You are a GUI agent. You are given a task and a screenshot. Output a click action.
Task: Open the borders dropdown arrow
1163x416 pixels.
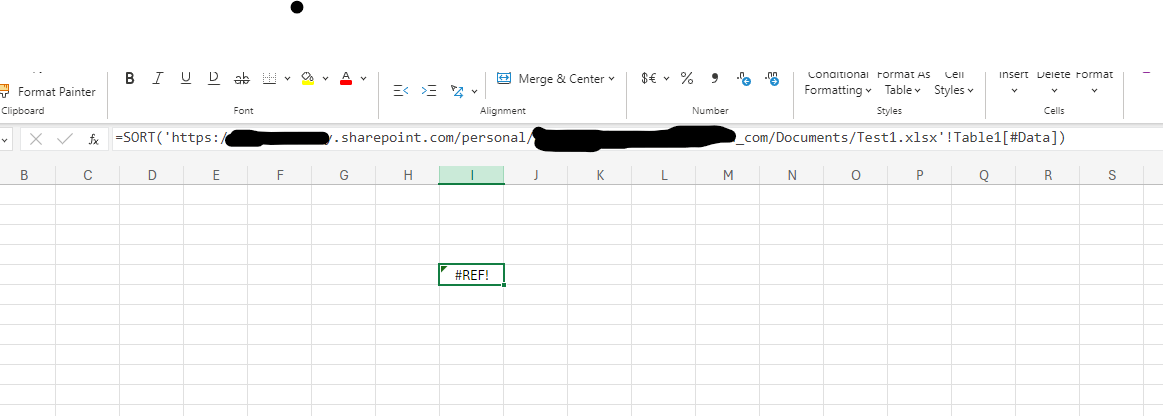[287, 79]
